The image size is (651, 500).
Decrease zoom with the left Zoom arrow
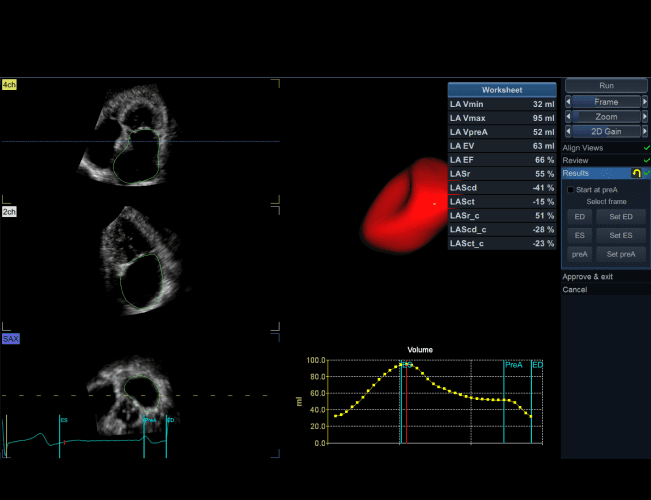click(x=569, y=117)
